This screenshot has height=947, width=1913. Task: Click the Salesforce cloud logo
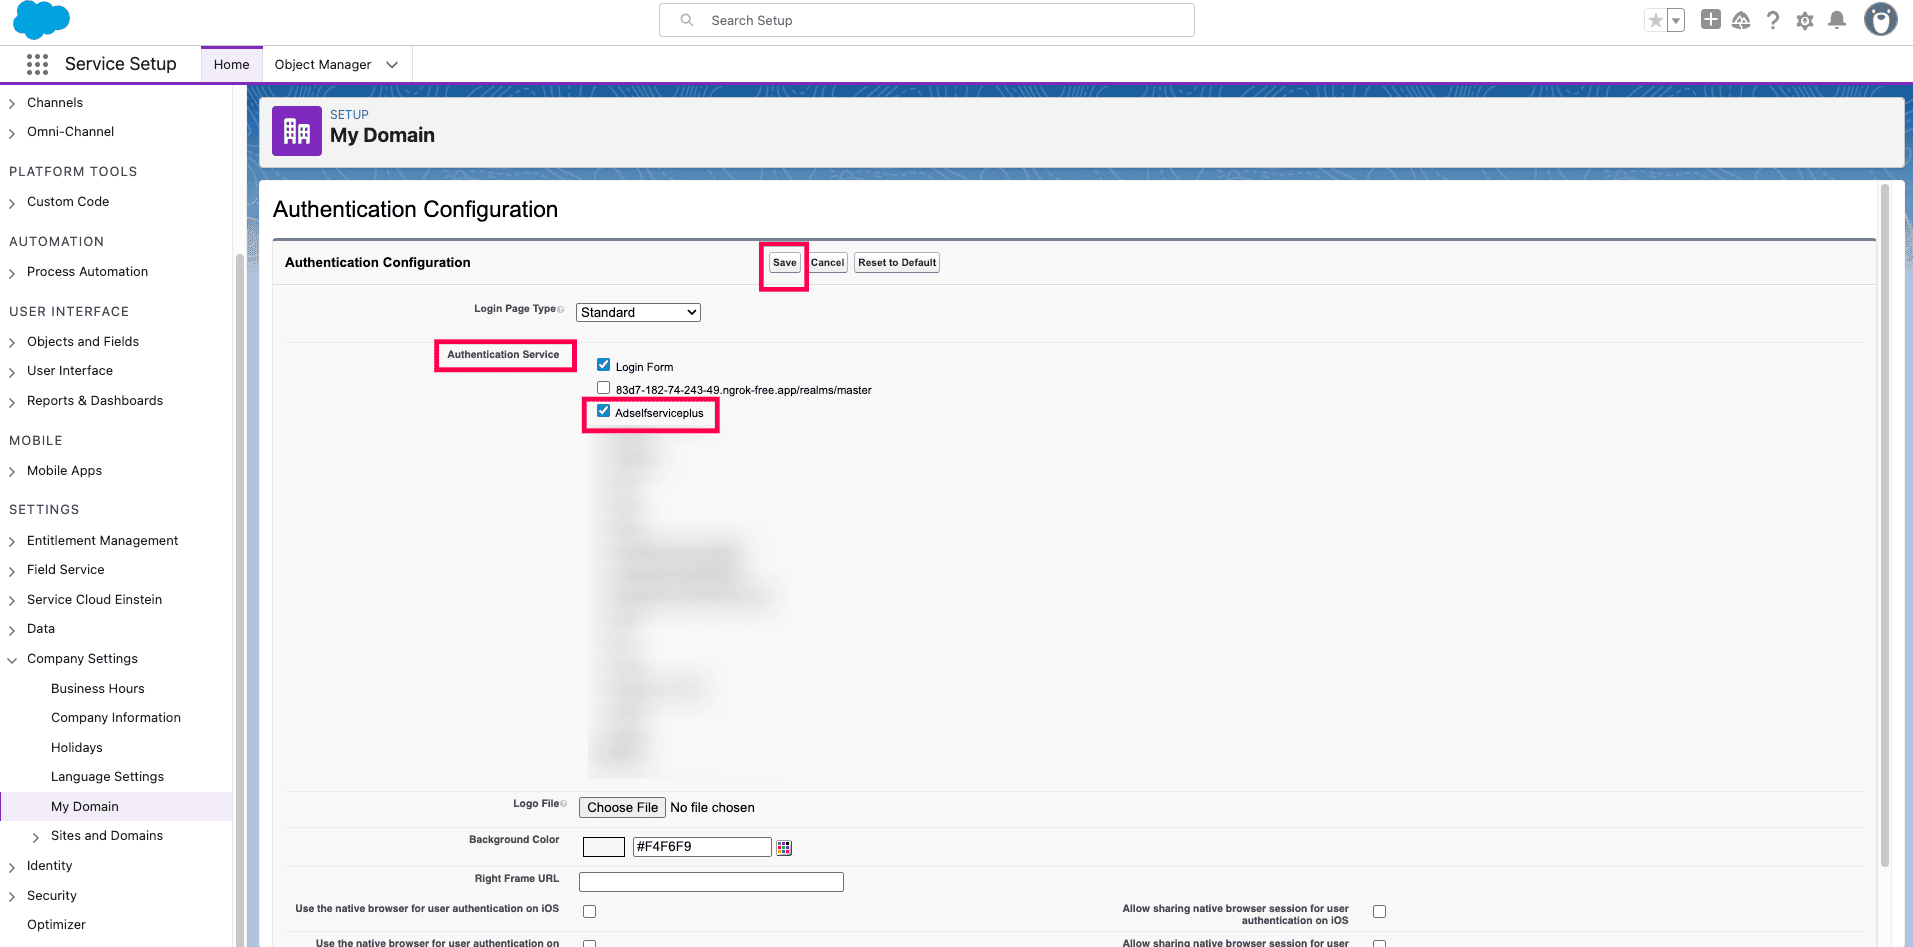(41, 20)
